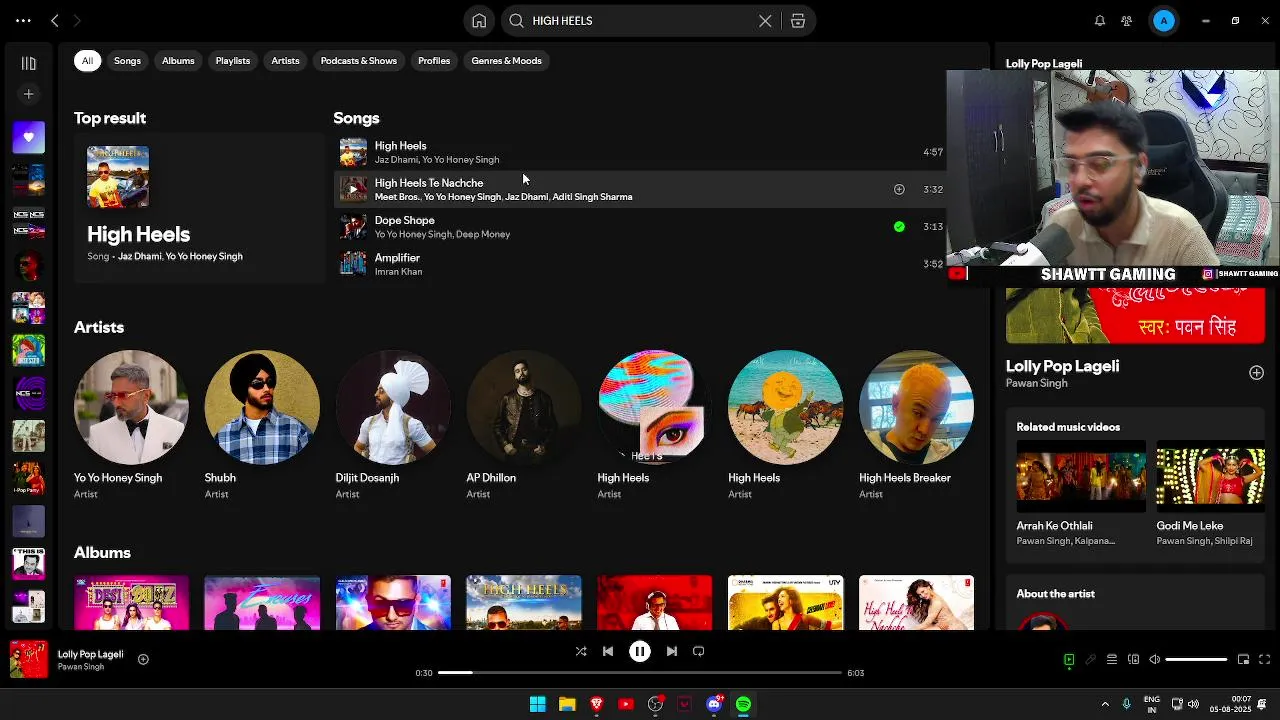This screenshot has width=1280, height=720.
Task: Toggle the Now Playing view button
Action: coord(1069,660)
